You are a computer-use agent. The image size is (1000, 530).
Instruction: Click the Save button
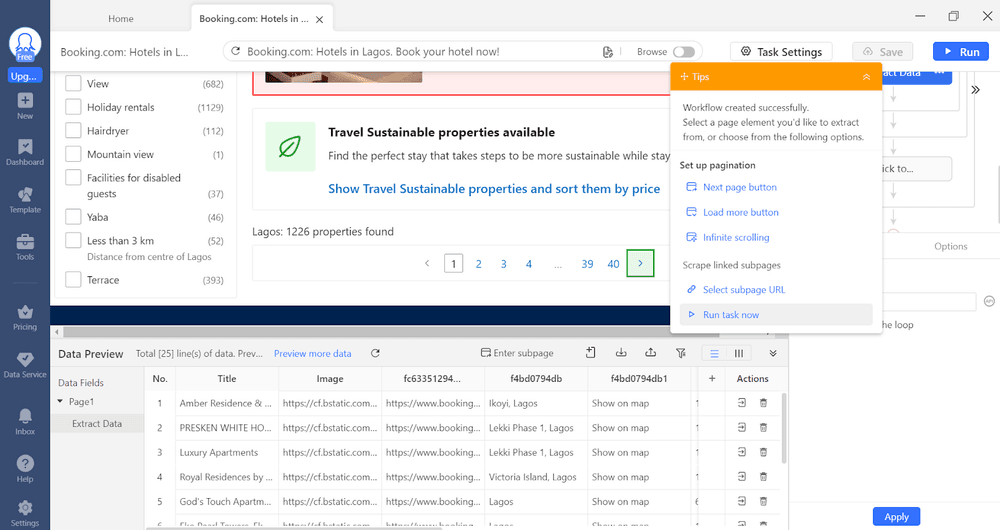point(883,52)
